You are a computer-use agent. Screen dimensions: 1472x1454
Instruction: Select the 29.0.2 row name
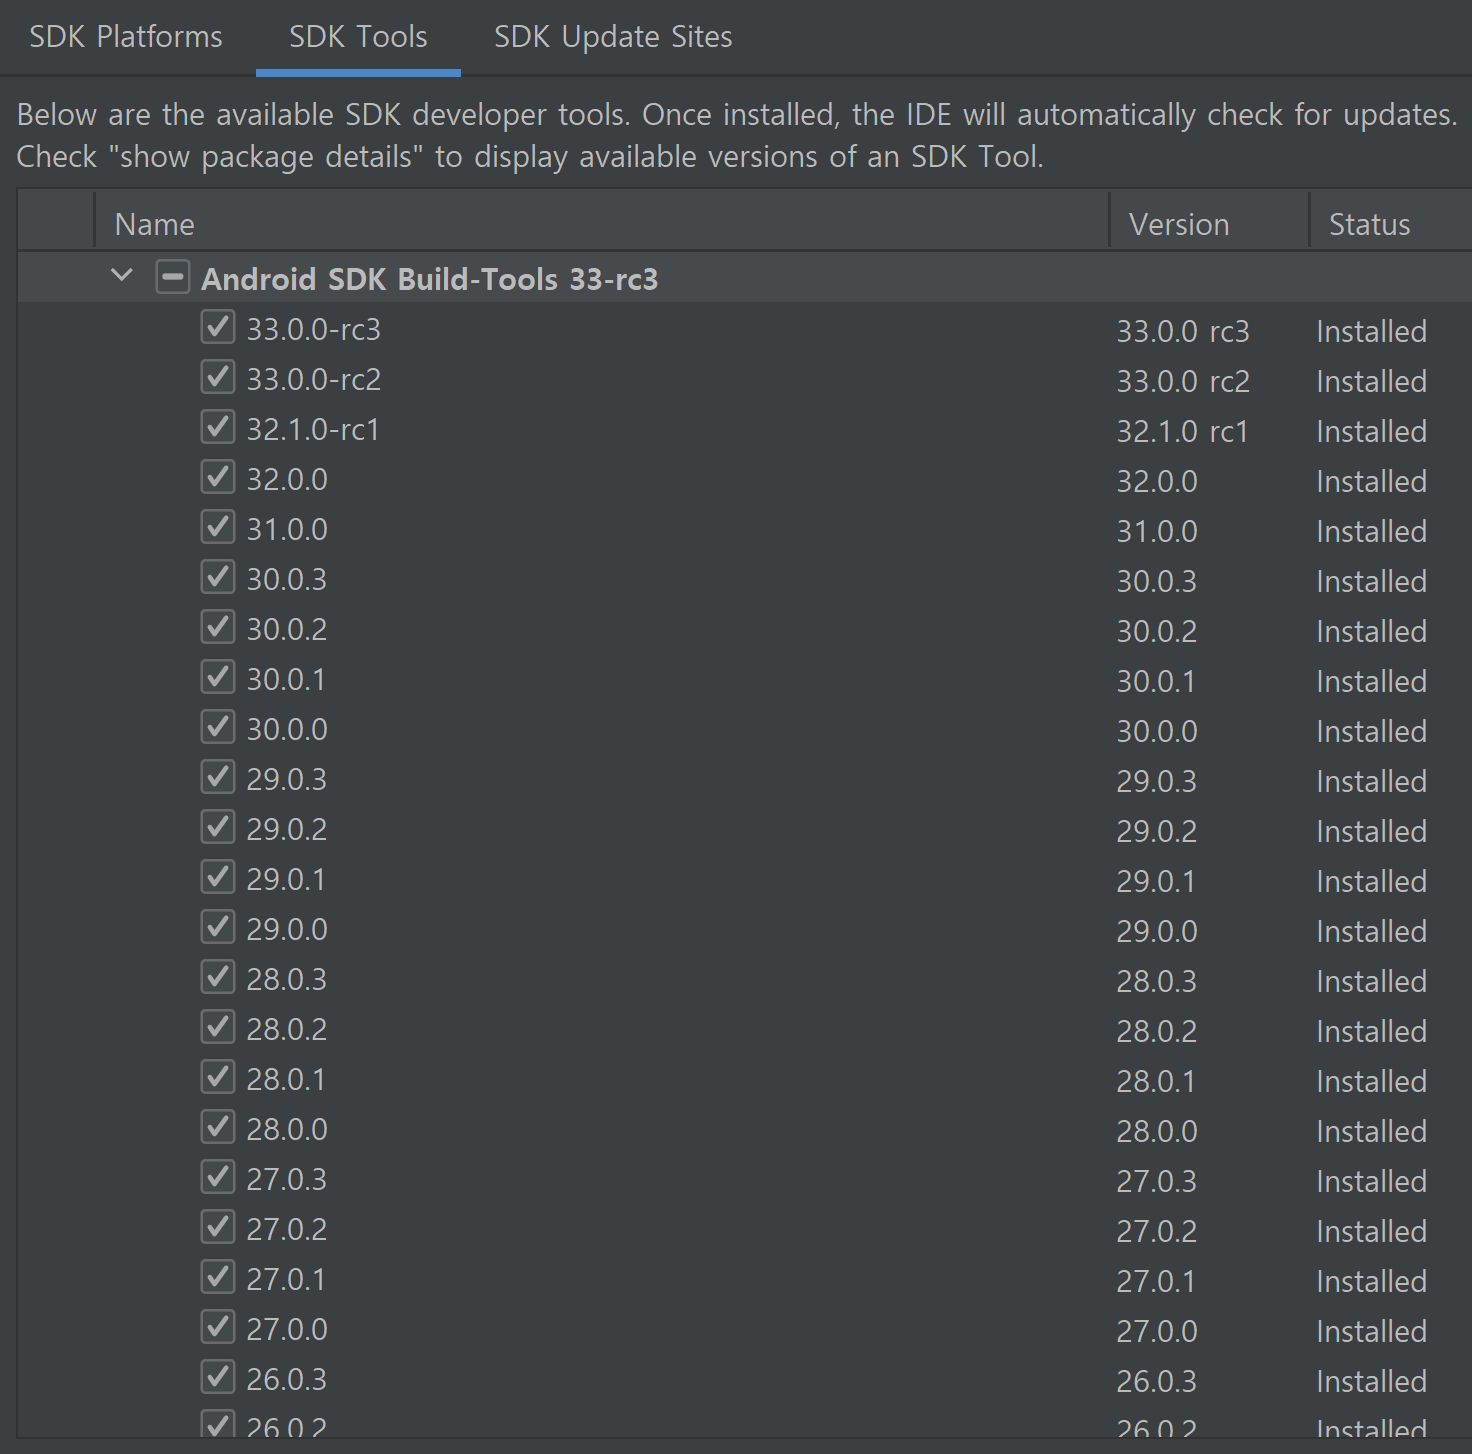pyautogui.click(x=287, y=830)
